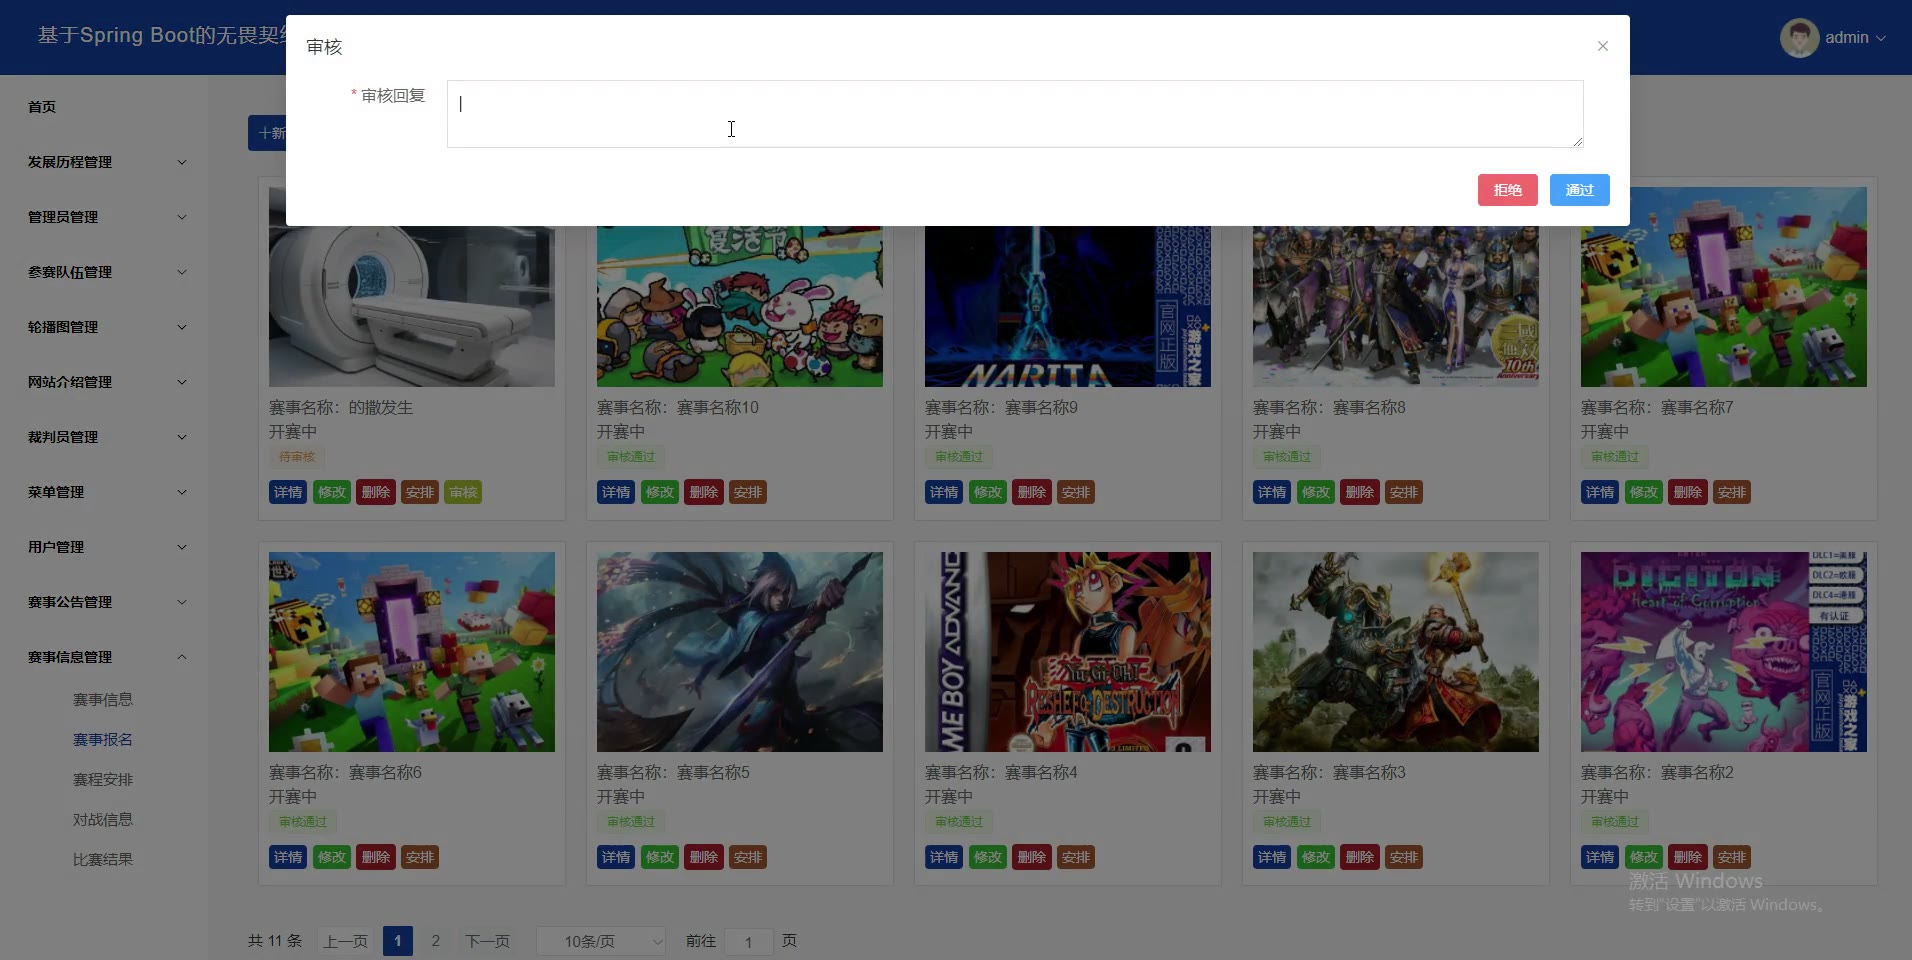Click 审核 button on the 的撒发生 card
1912x960 pixels.
(x=463, y=492)
